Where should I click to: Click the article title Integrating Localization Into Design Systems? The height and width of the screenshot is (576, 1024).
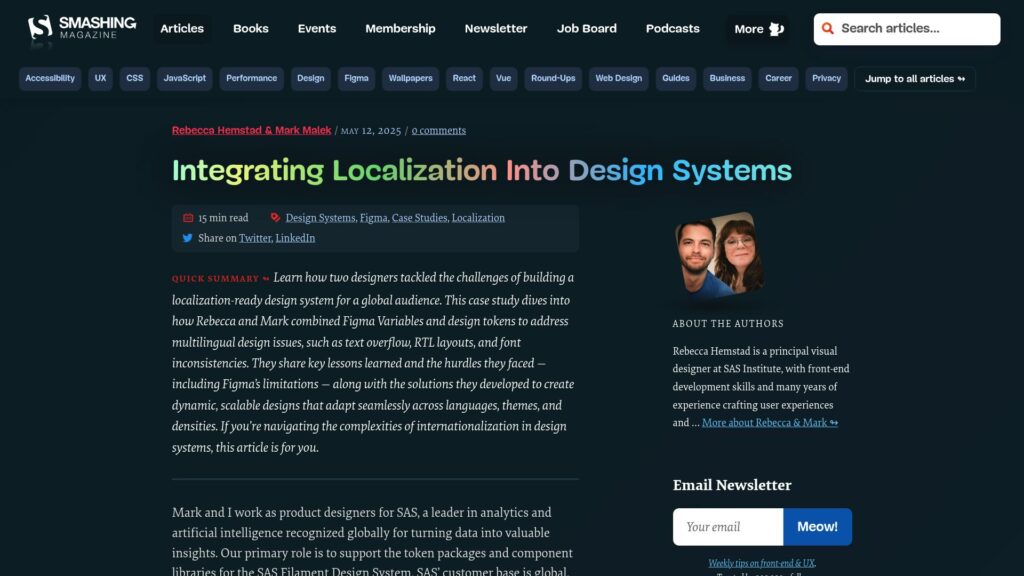coord(482,171)
